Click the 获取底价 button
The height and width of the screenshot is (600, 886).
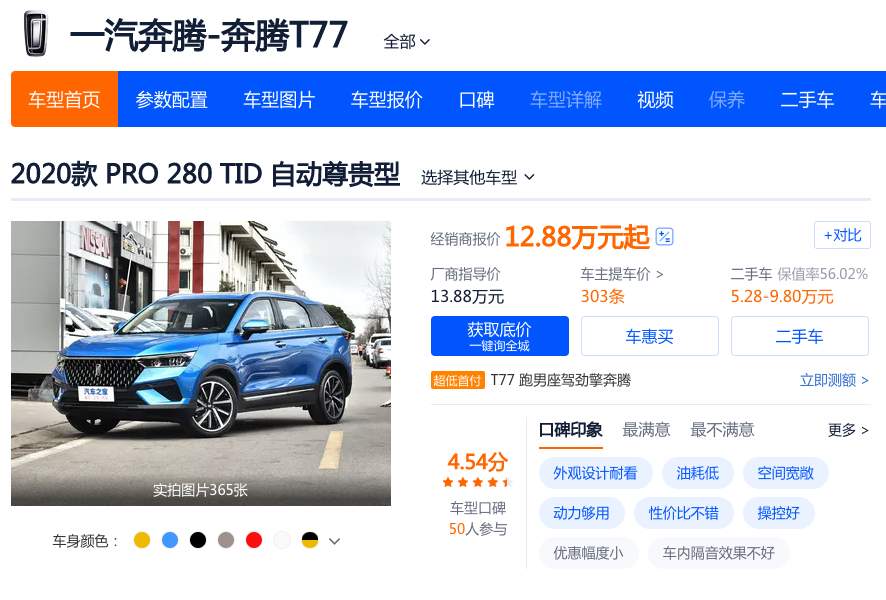point(500,336)
